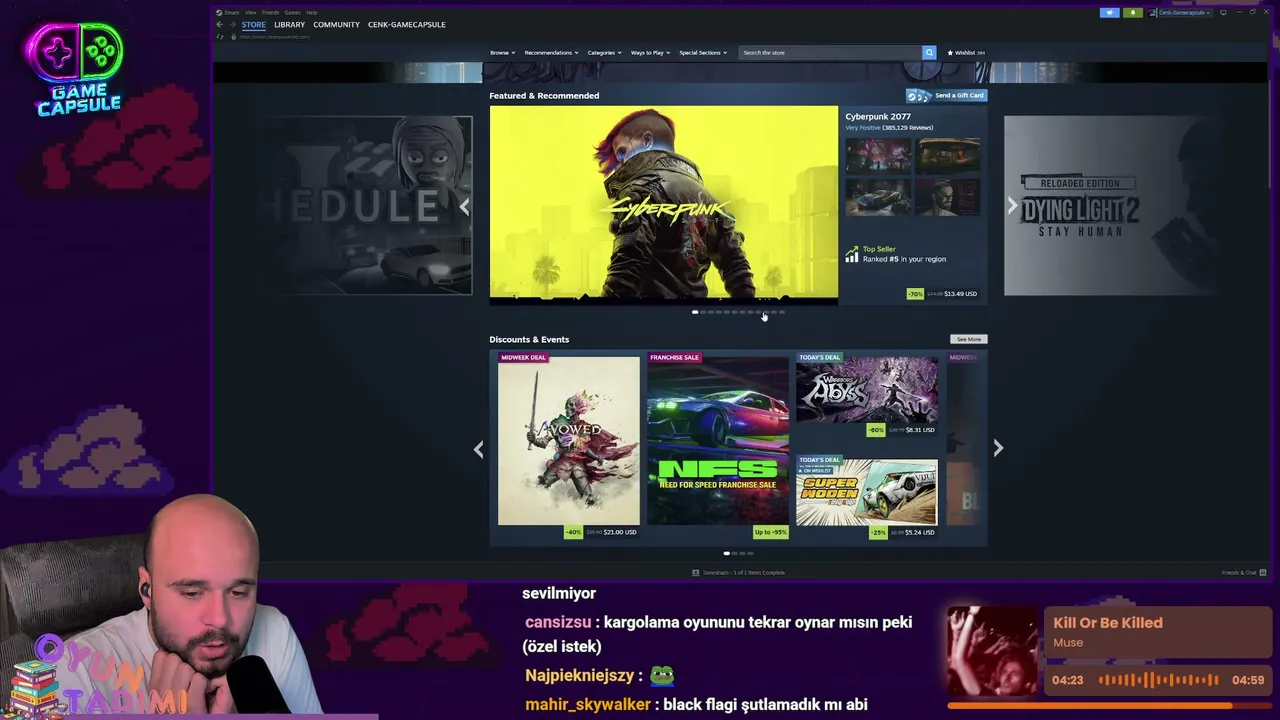Image resolution: width=1280 pixels, height=720 pixels.
Task: Open the Friends menu in title bar
Action: (x=270, y=12)
